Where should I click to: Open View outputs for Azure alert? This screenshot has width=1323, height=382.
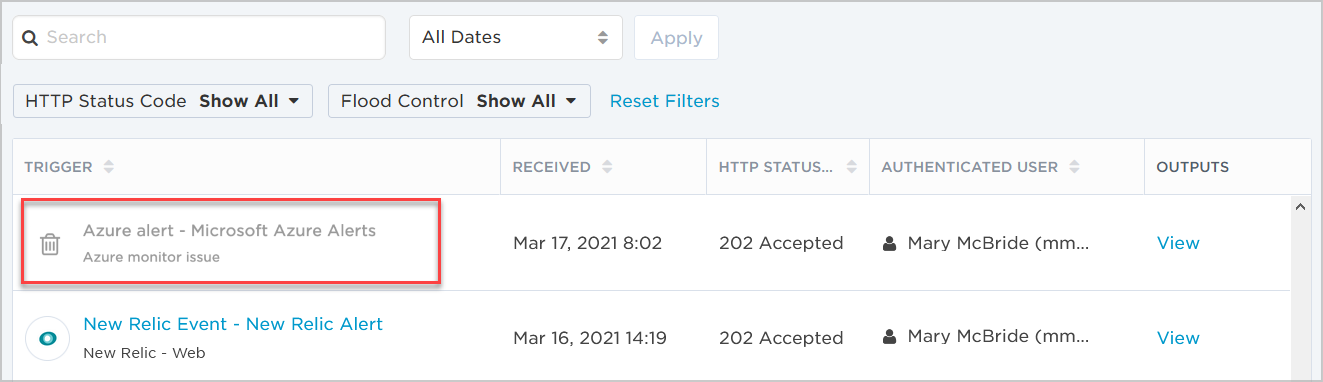pyautogui.click(x=1178, y=243)
